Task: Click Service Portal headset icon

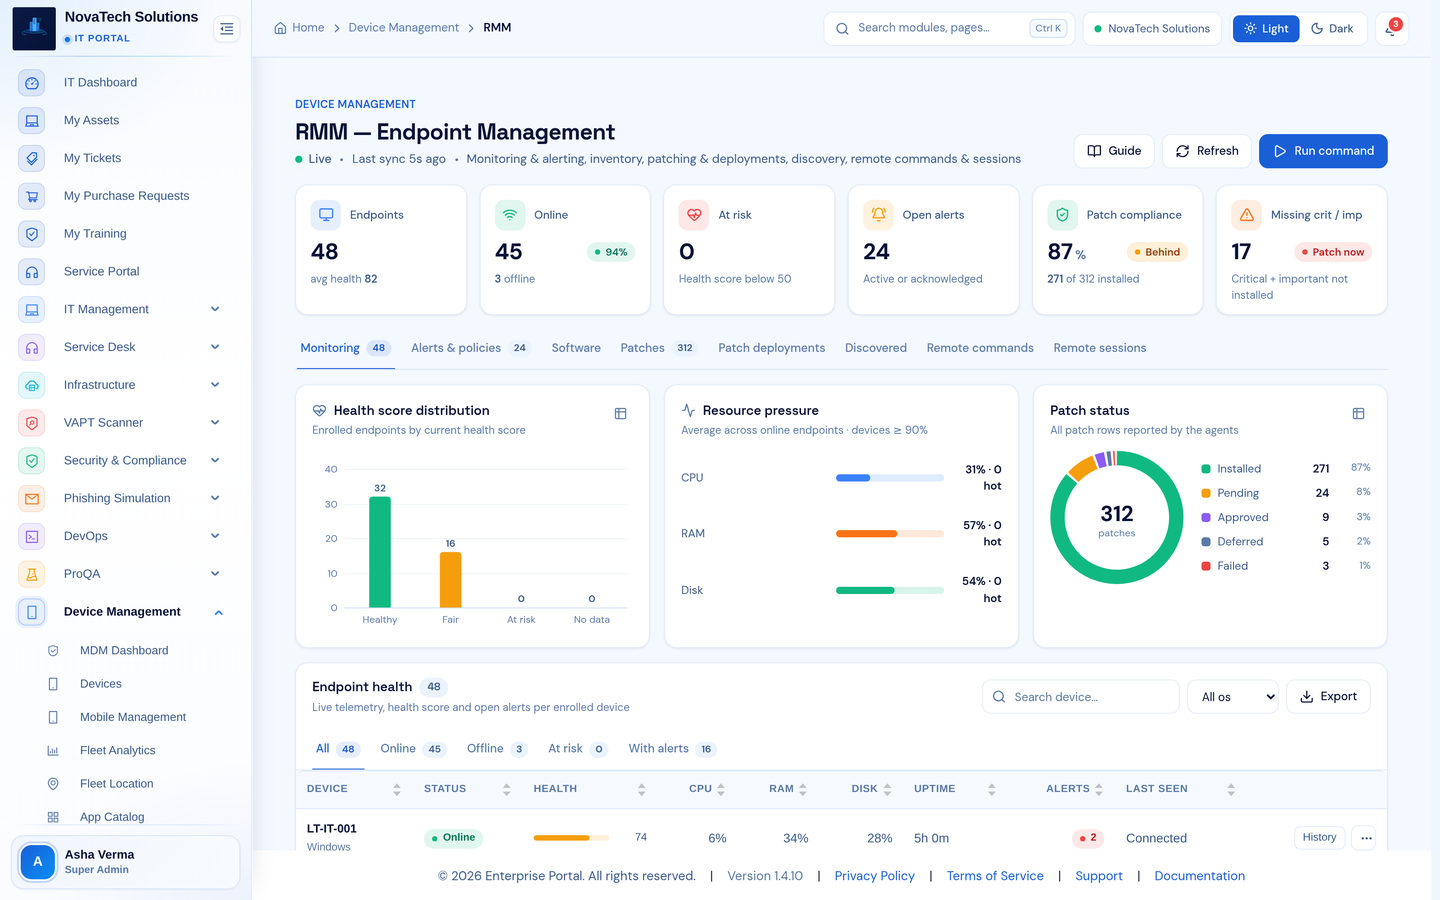Action: point(32,272)
